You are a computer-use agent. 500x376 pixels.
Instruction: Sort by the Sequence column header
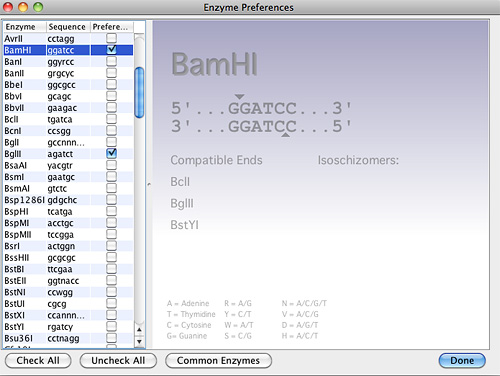[x=68, y=27]
